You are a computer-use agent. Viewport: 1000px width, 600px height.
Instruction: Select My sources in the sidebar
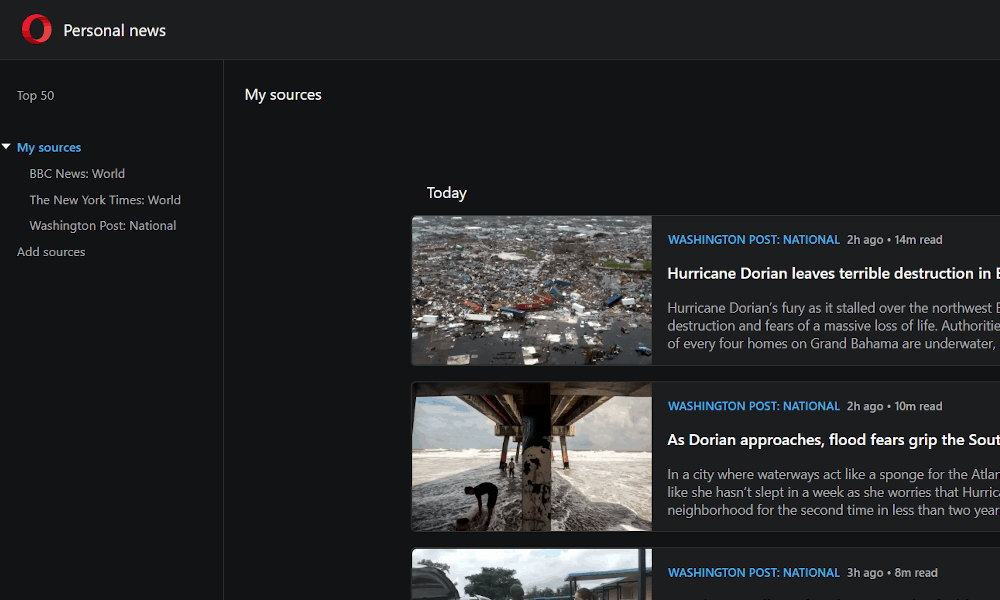(x=49, y=148)
